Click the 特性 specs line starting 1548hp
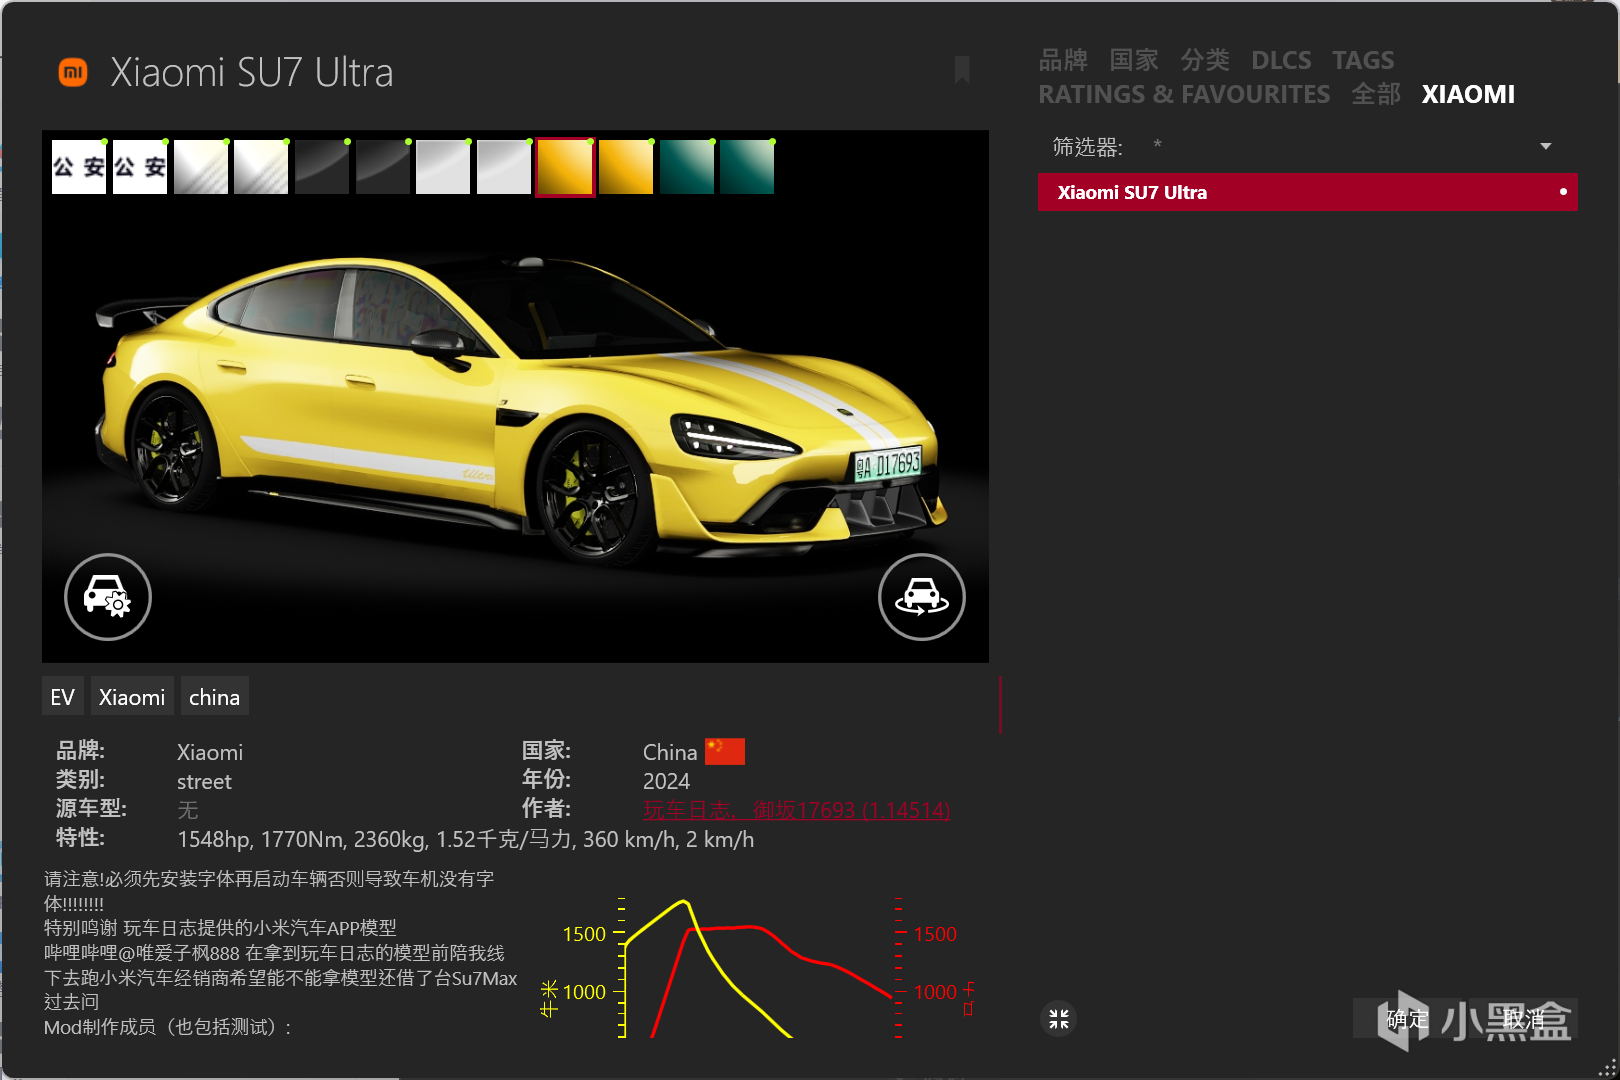This screenshot has height=1080, width=1620. [466, 839]
